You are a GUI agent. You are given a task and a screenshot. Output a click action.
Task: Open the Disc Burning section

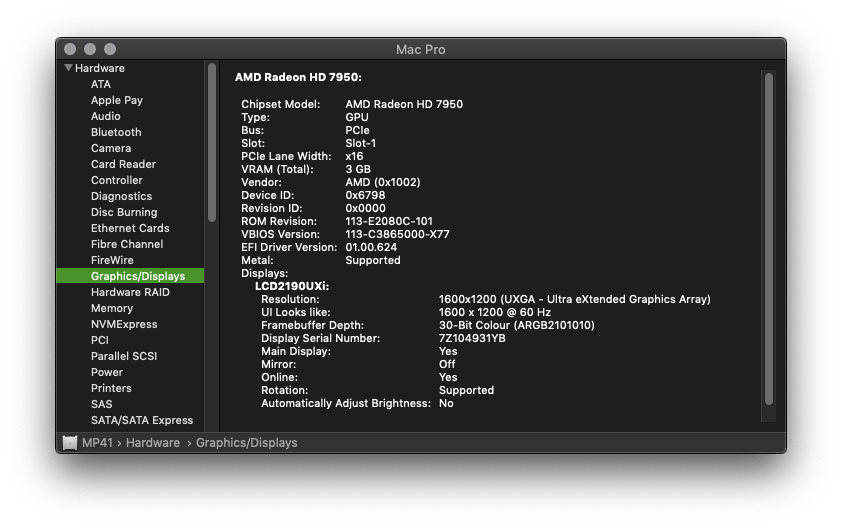(124, 212)
